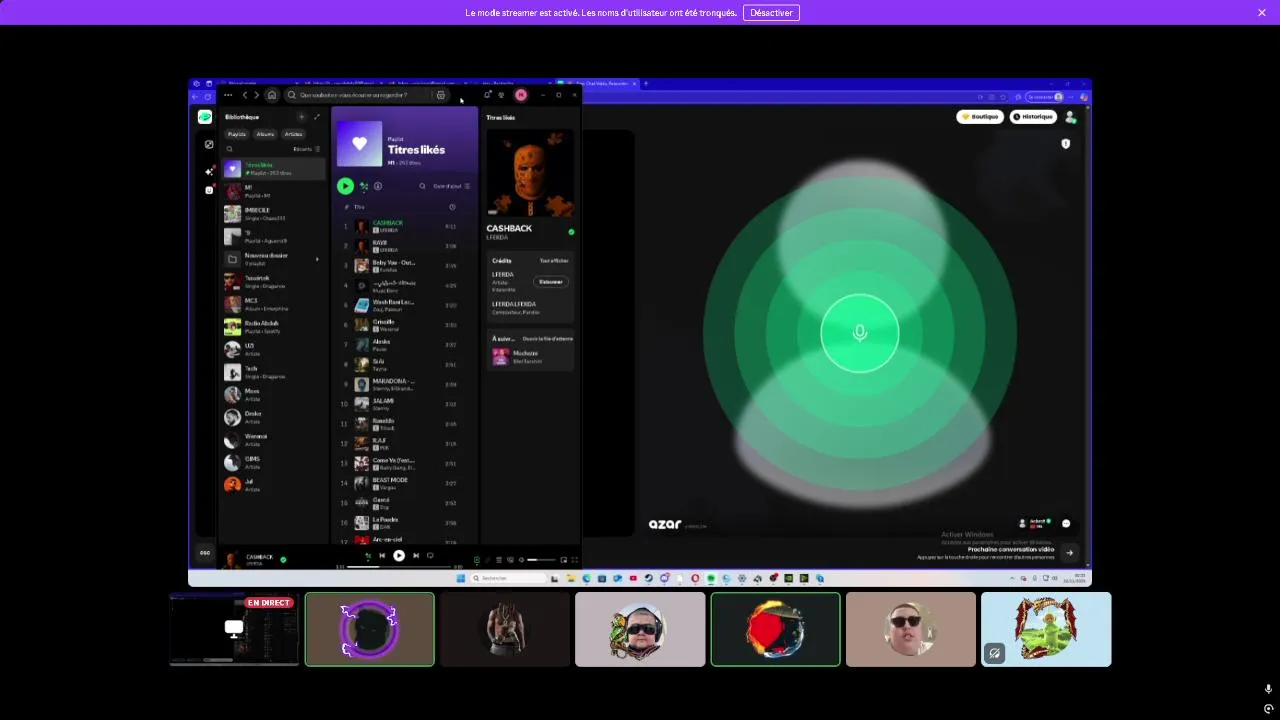Open the Spotify profile avatar menu

pyautogui.click(x=521, y=95)
